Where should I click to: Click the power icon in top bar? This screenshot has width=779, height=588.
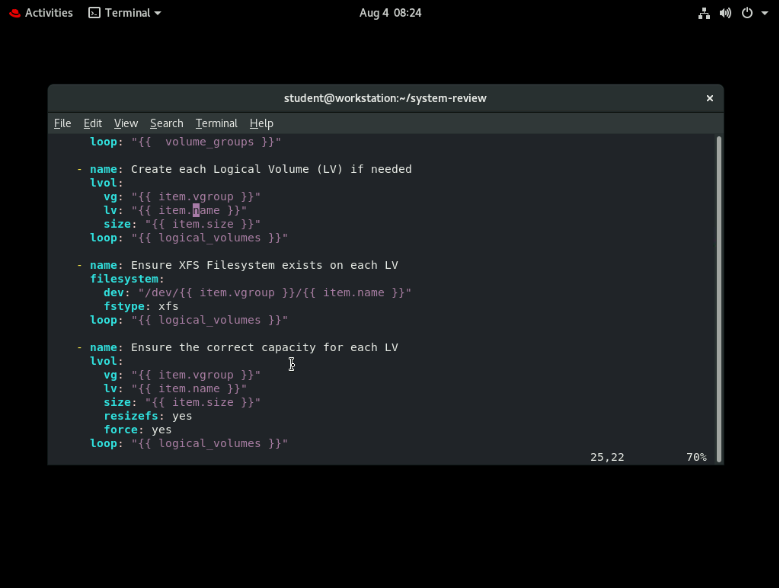click(x=747, y=13)
